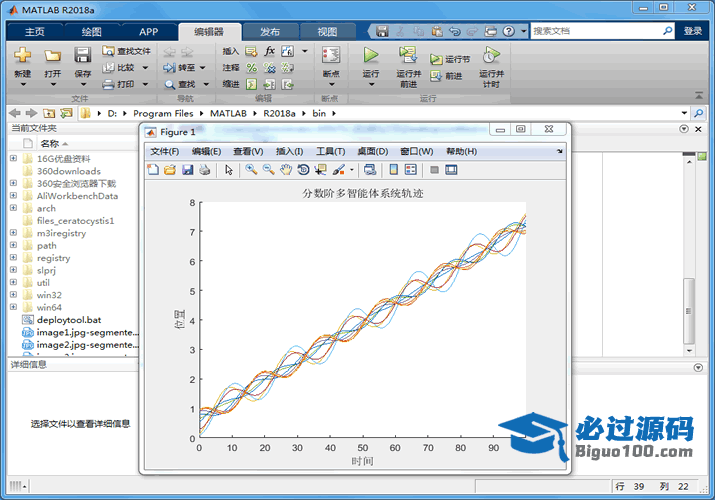Switch to the 绘图 (Plots) tab
The width and height of the screenshot is (715, 500).
point(91,31)
